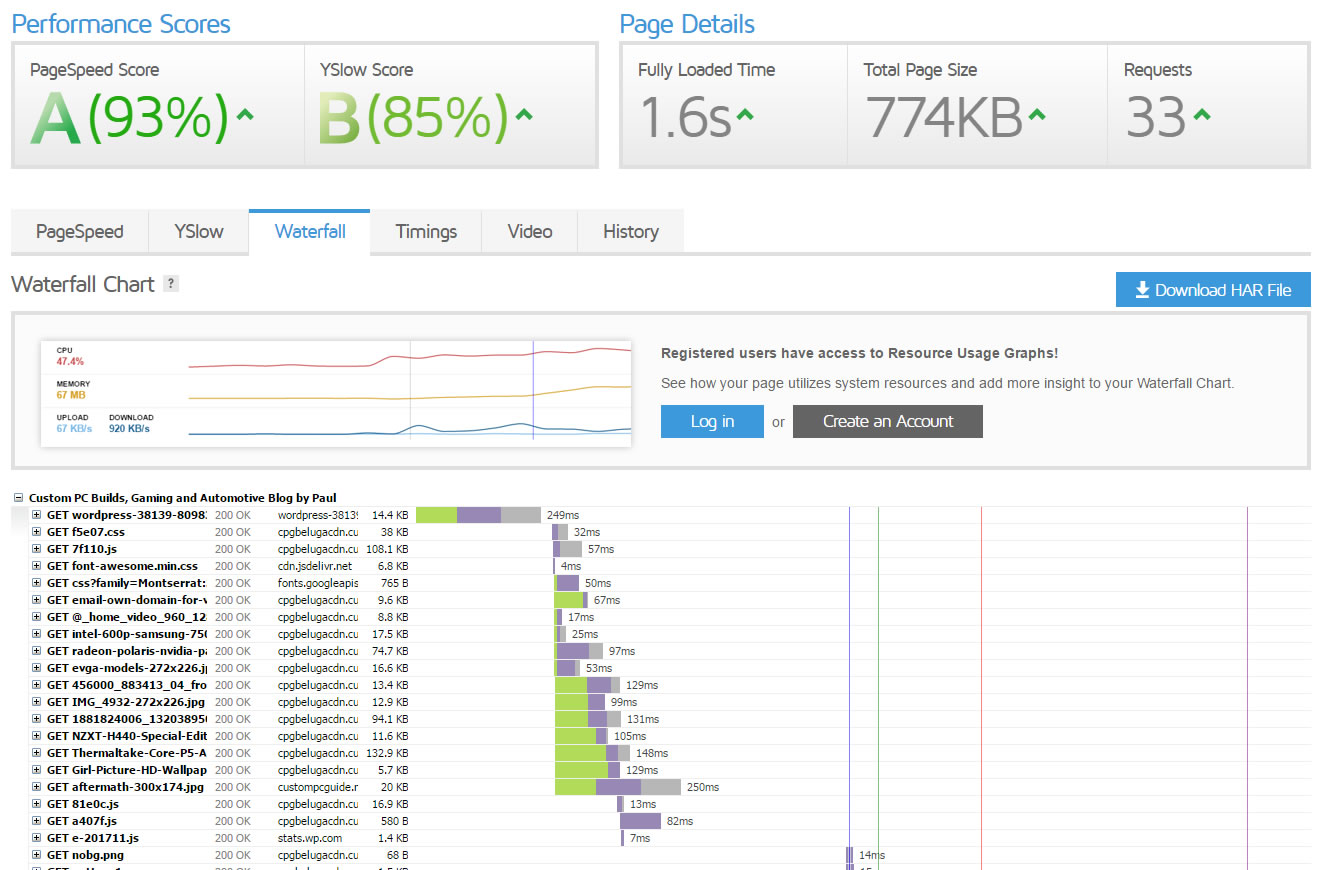Expand the GET css?family=Montserrat request
Viewport: 1321px width, 870px height.
pos(37,583)
